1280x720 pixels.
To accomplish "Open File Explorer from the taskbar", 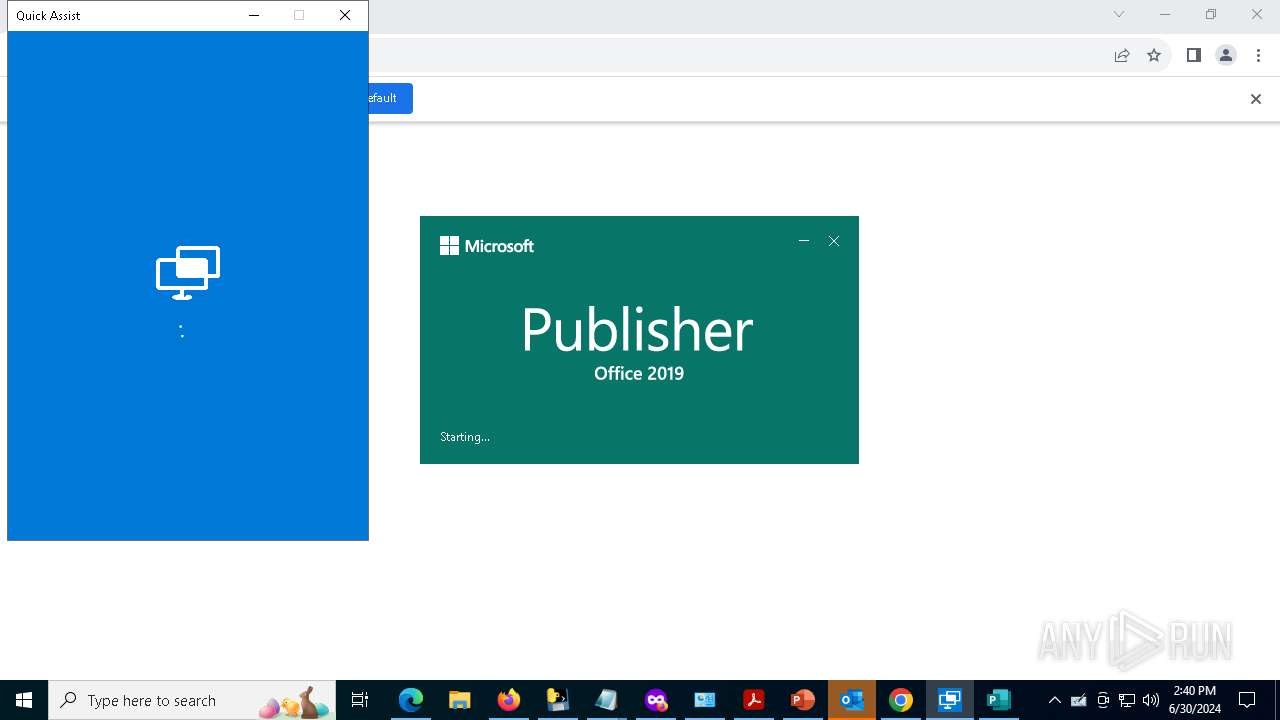I will coord(460,700).
